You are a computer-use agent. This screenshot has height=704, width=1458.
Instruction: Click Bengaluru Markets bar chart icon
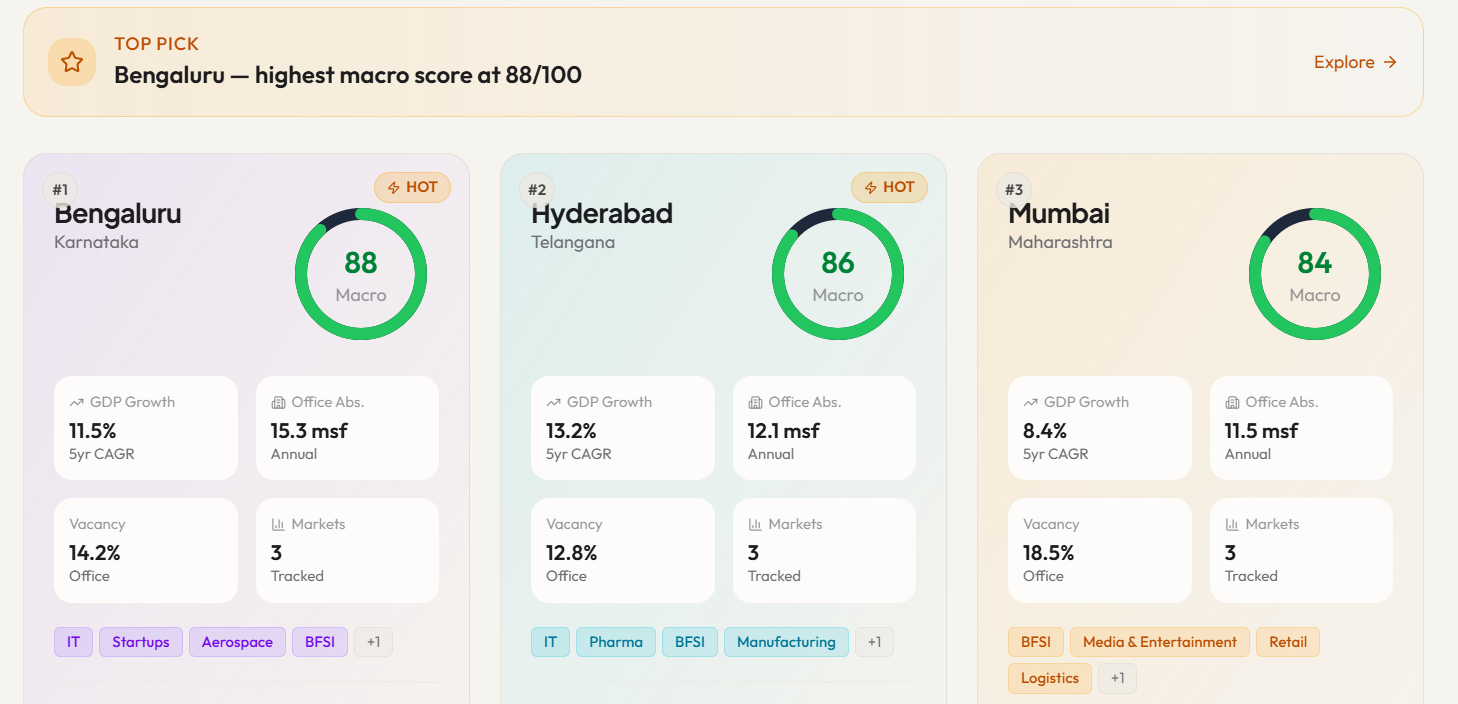[278, 524]
